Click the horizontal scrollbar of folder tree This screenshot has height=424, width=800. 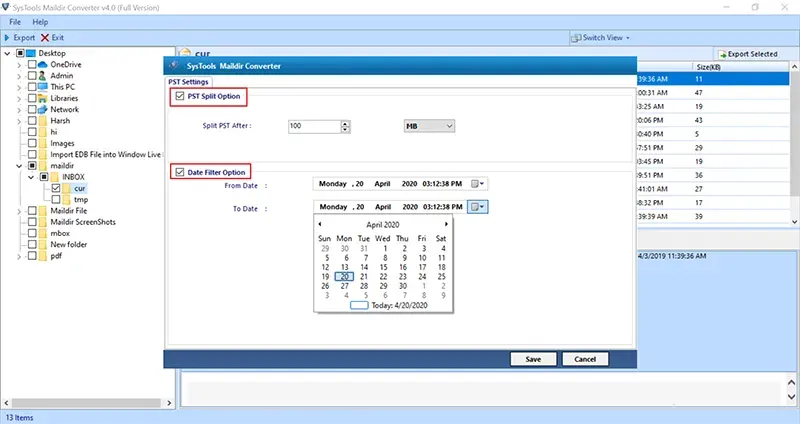[87, 403]
